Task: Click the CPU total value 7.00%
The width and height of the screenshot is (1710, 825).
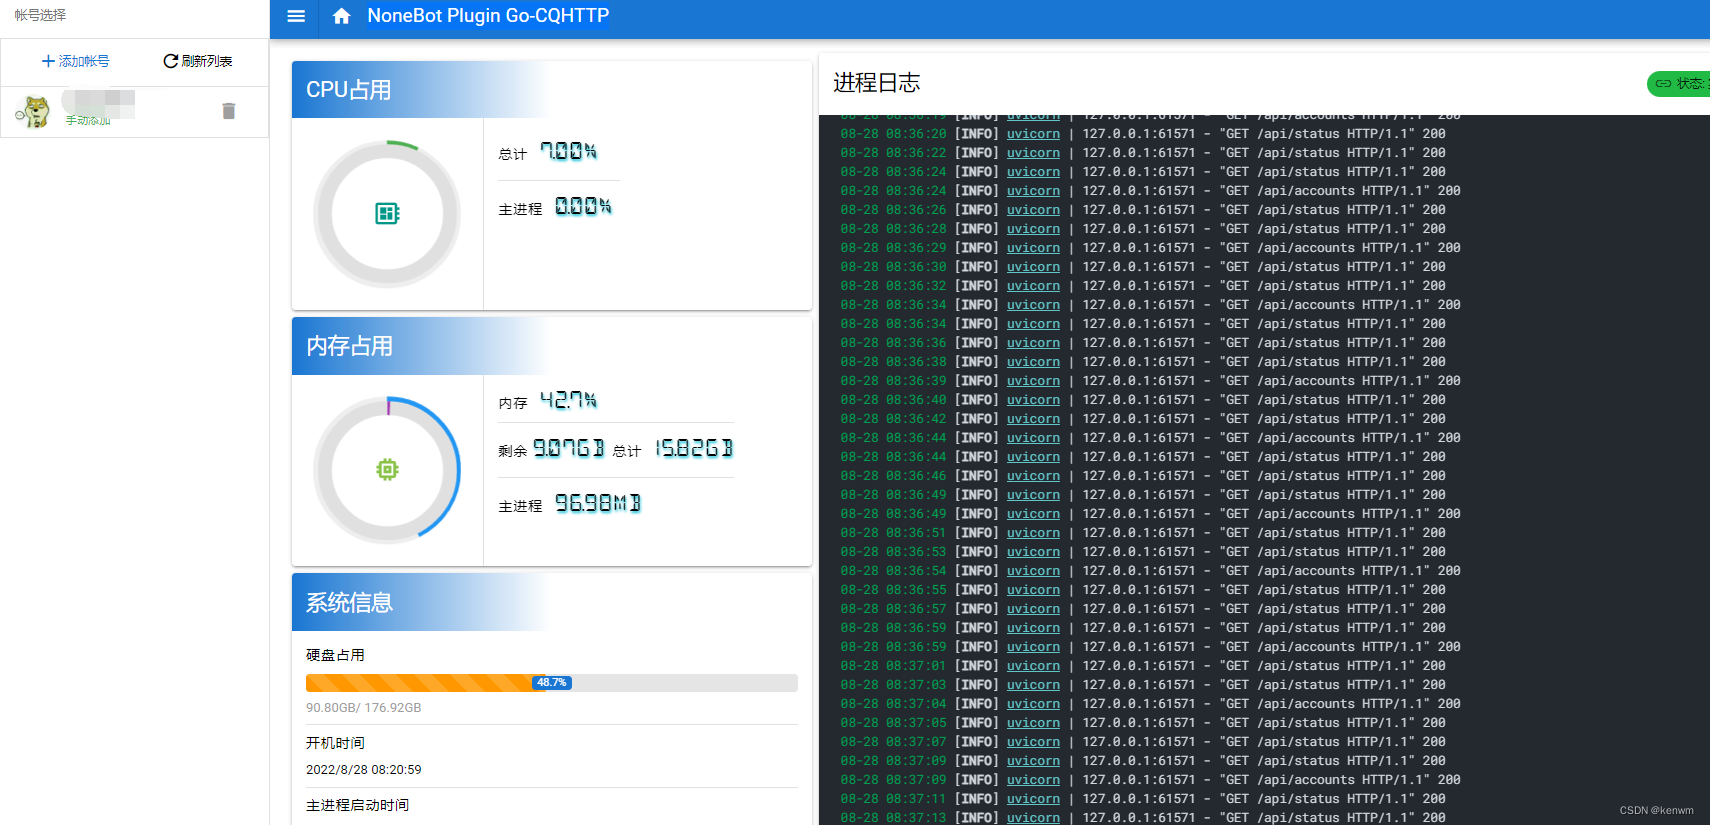Action: click(568, 151)
